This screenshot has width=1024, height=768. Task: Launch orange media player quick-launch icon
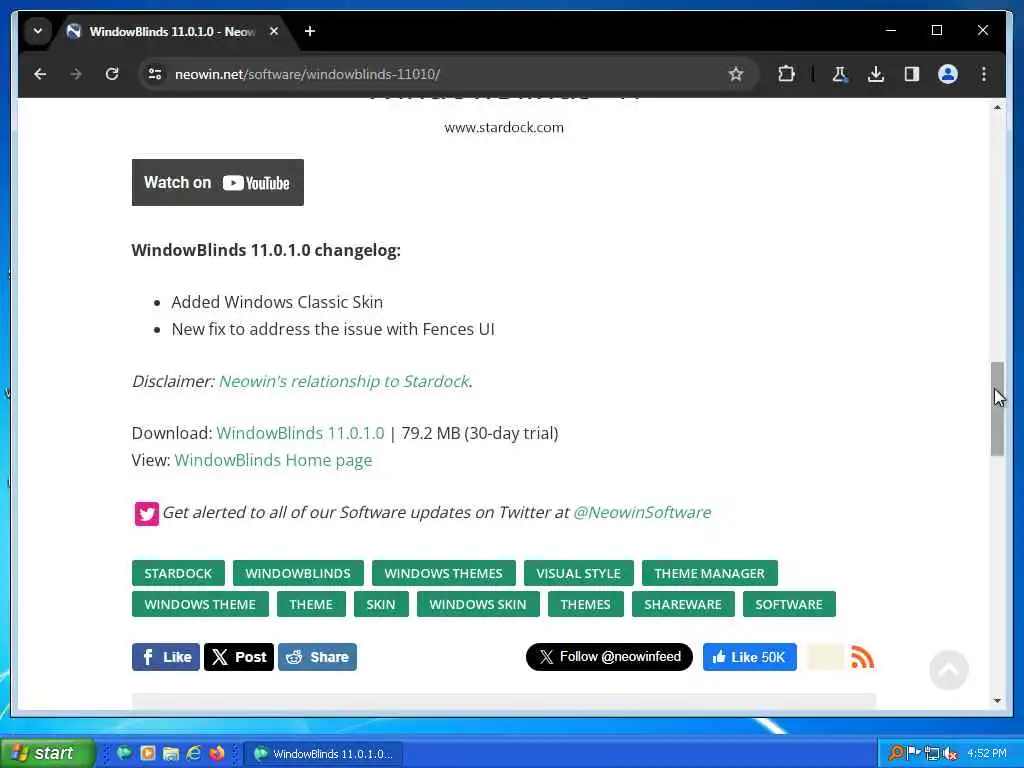click(148, 753)
